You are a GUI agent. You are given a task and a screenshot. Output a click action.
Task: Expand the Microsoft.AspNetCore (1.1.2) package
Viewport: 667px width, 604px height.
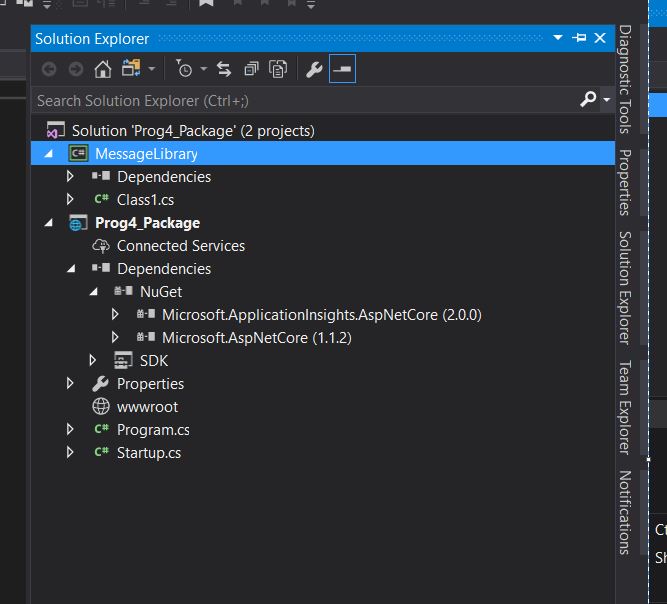[116, 338]
